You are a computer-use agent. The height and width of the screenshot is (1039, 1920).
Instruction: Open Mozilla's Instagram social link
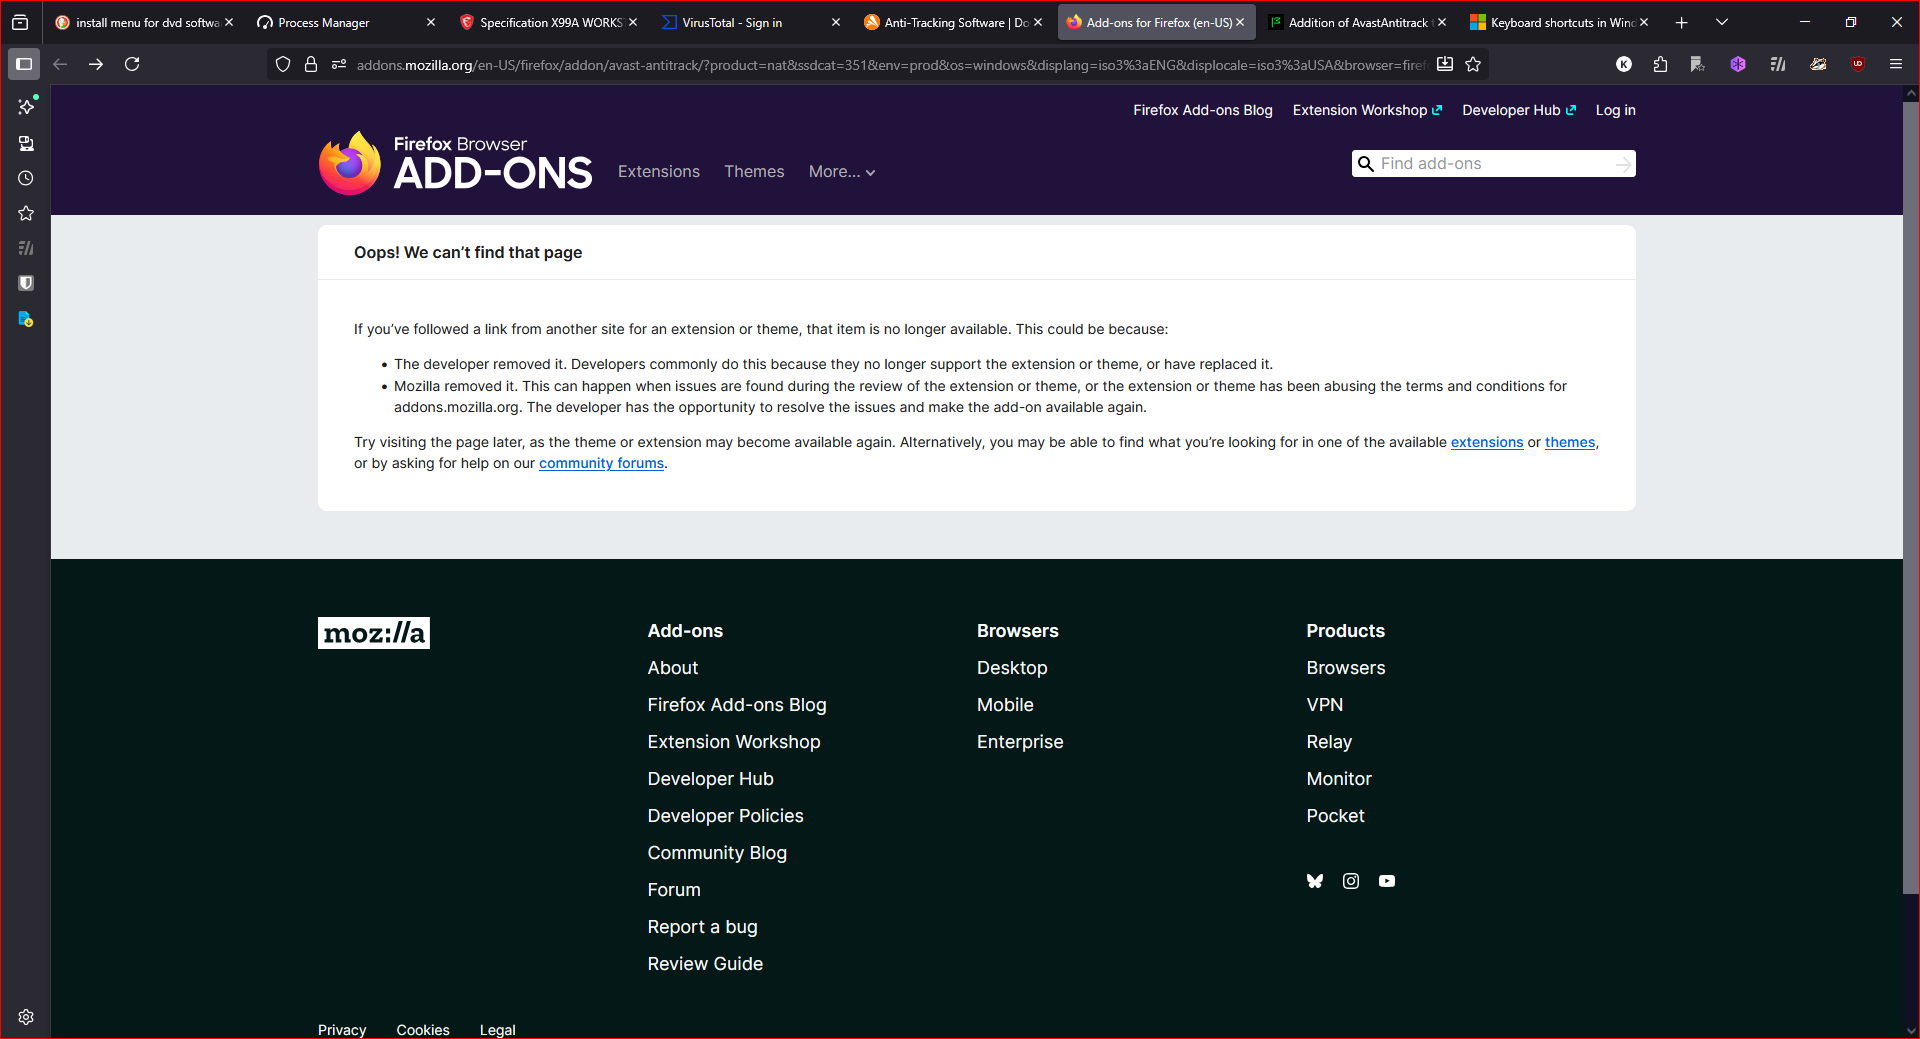[x=1351, y=881]
